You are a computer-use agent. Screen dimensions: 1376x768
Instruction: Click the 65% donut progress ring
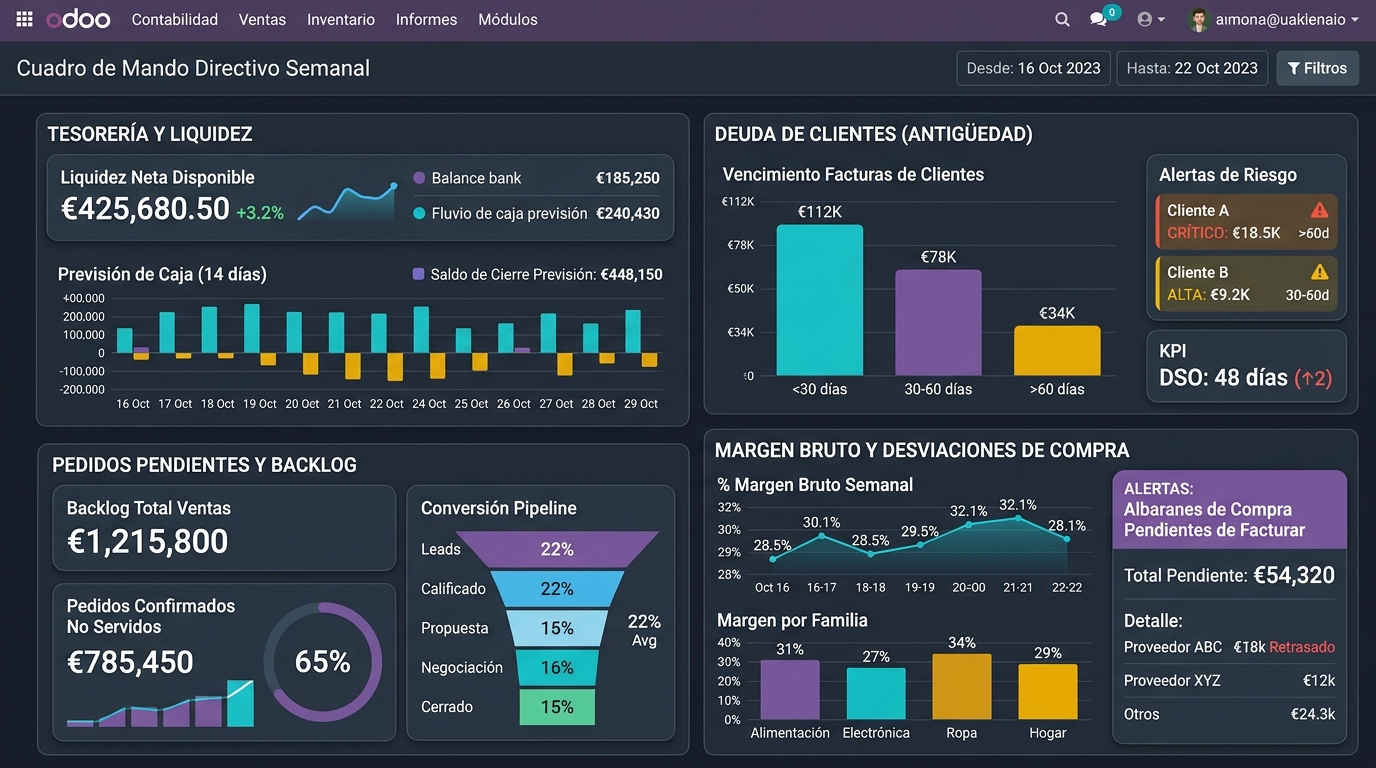click(322, 661)
